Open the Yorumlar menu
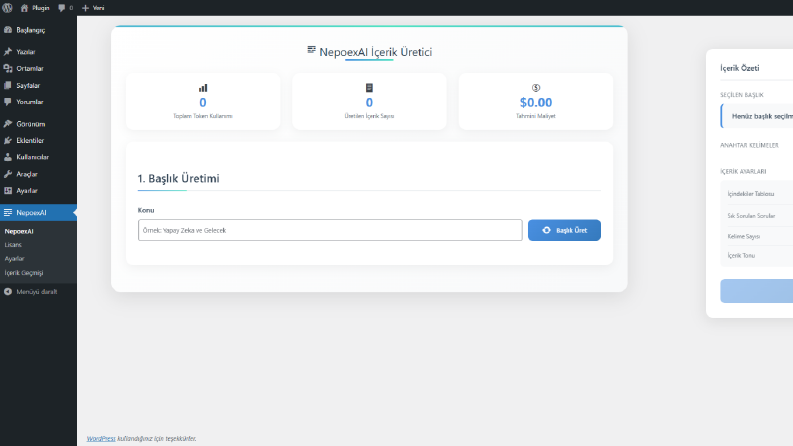Viewport: 793px width, 446px height. click(x=38, y=102)
